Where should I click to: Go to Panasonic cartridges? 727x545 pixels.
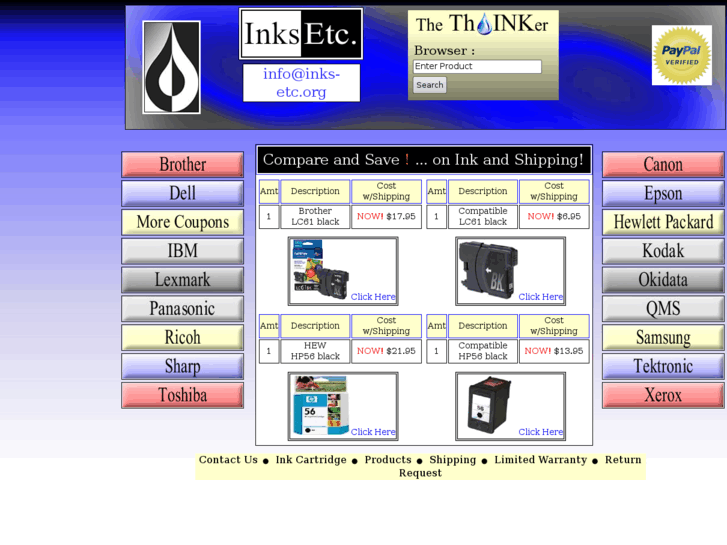coord(183,308)
